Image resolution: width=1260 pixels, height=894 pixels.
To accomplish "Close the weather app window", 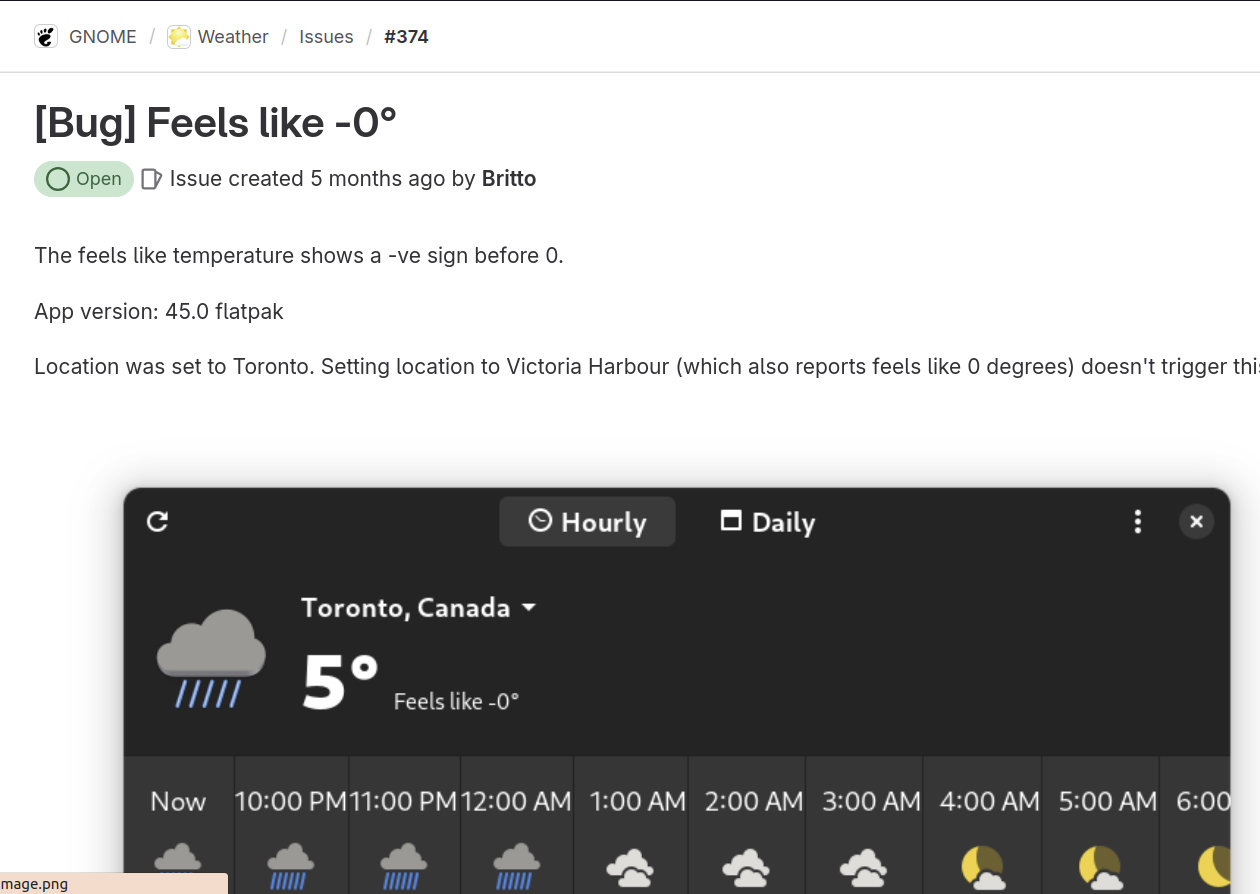I will pos(1196,522).
